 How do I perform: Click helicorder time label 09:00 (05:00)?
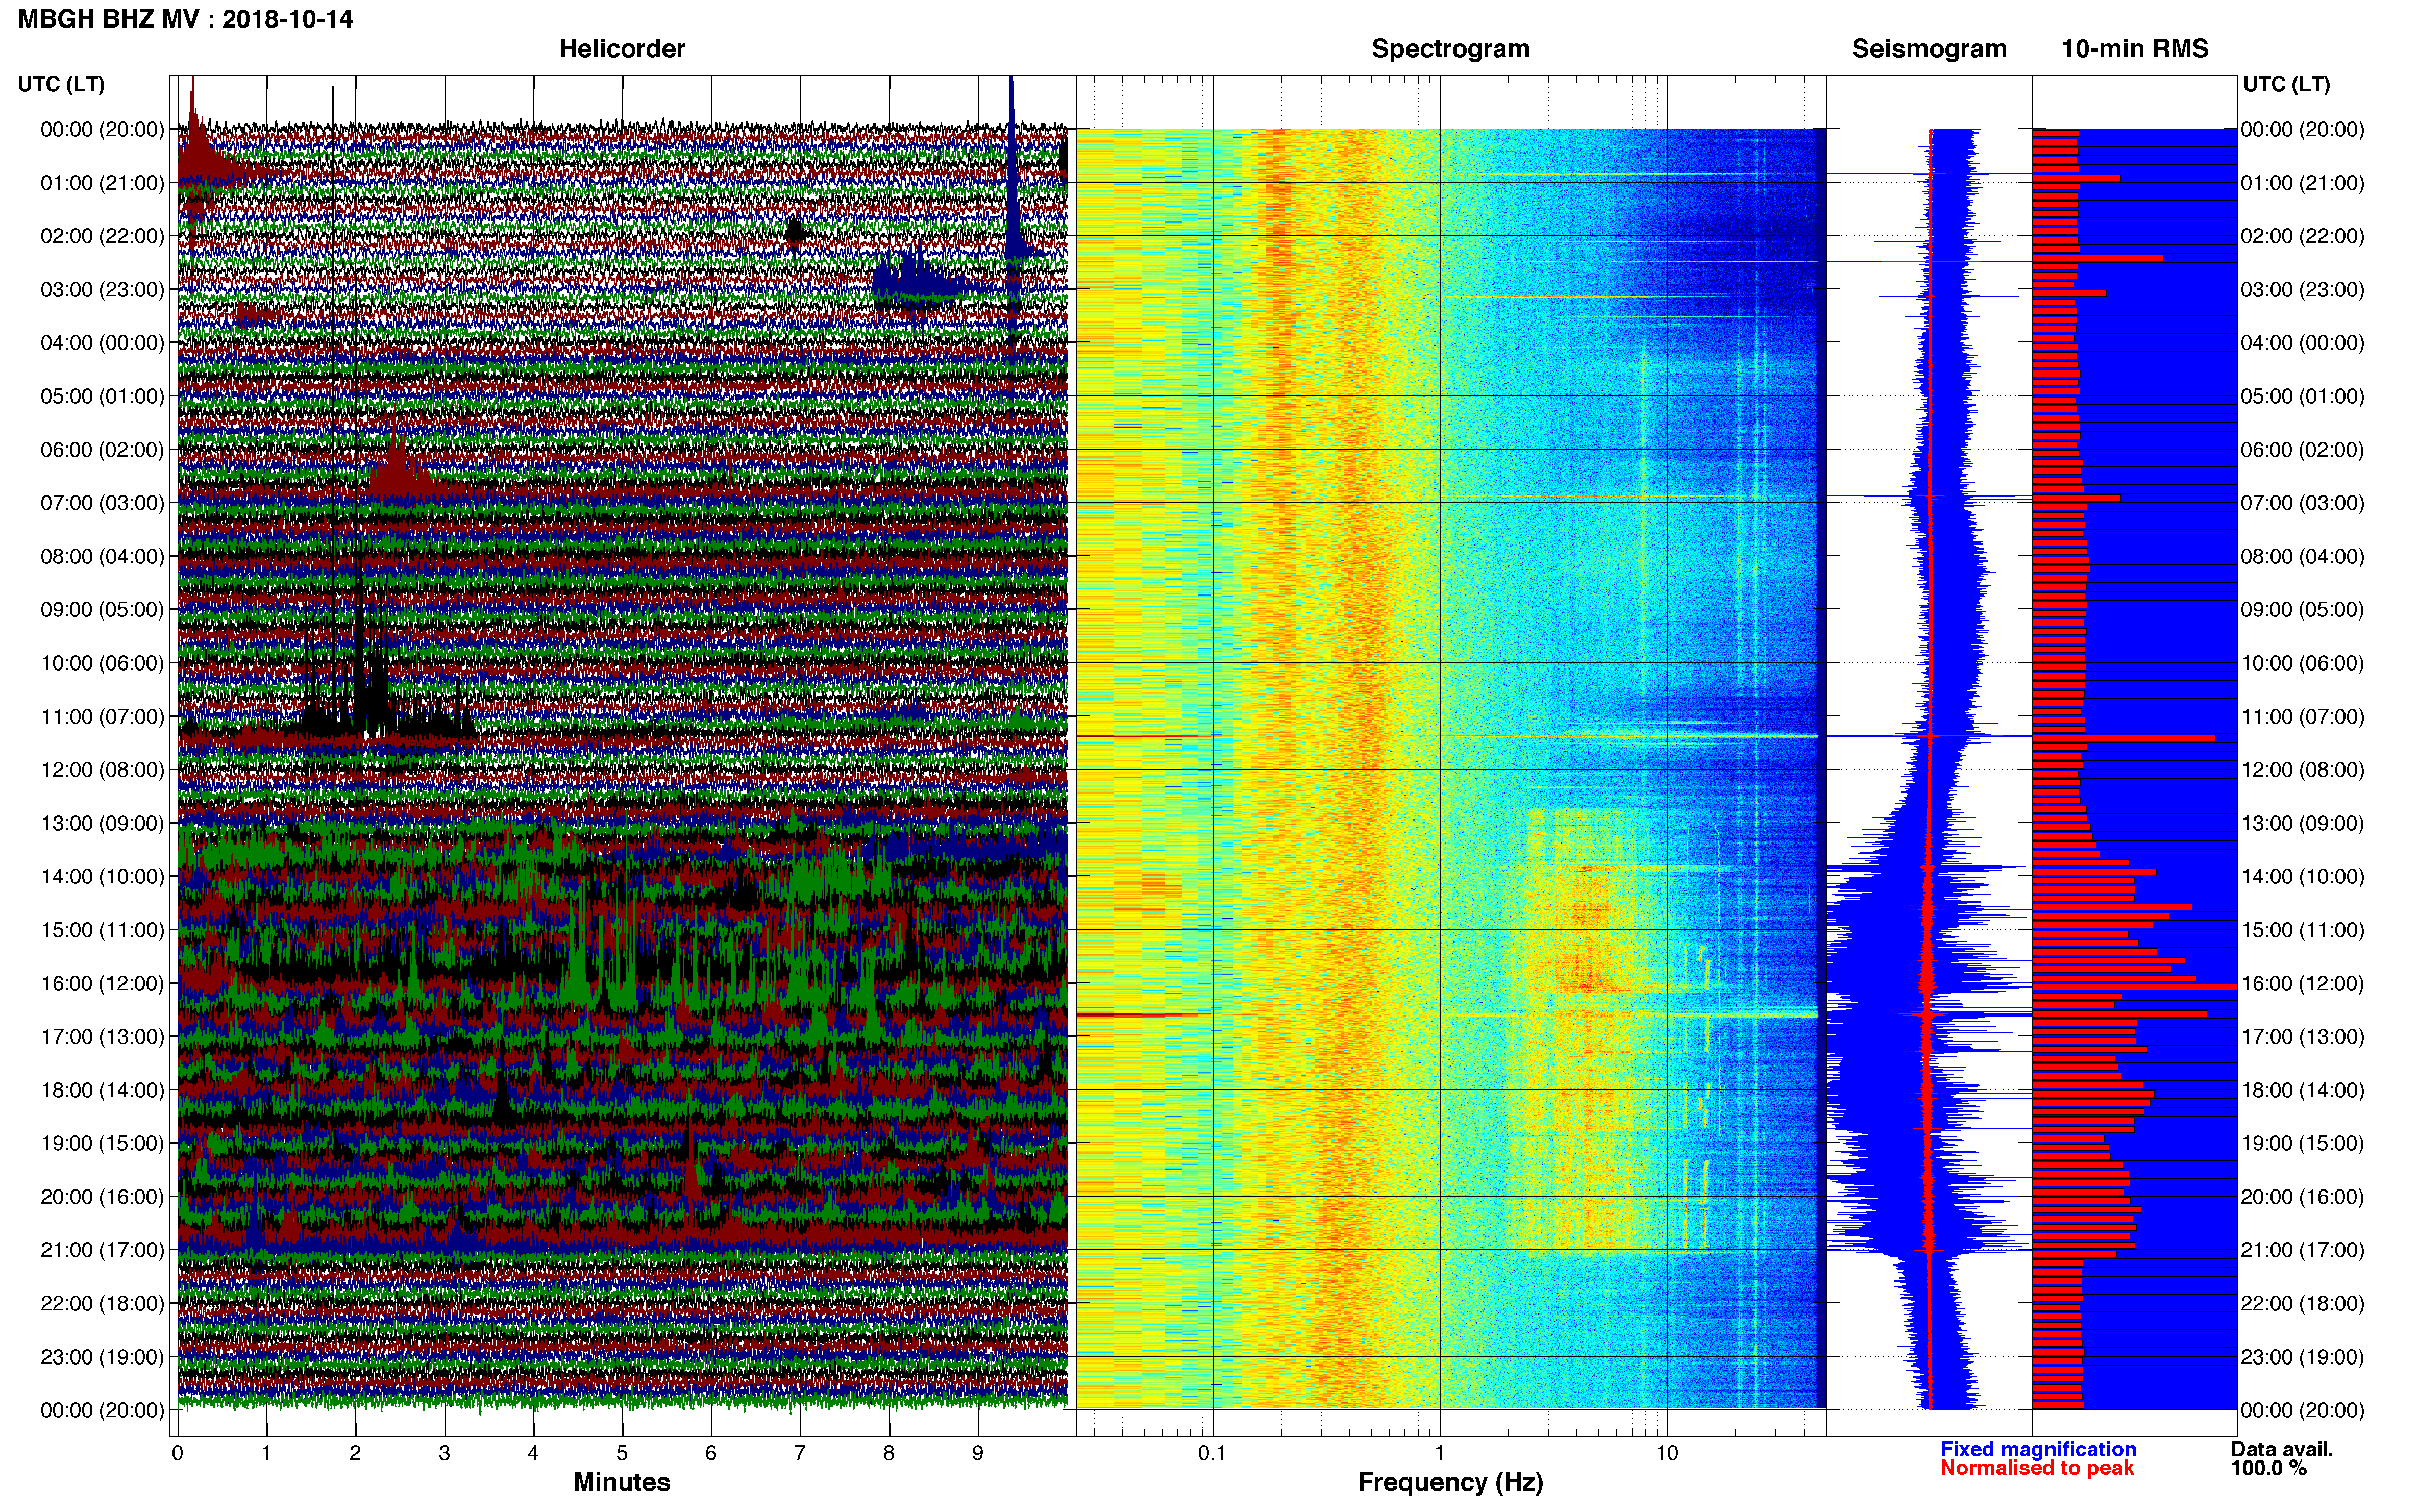(102, 610)
